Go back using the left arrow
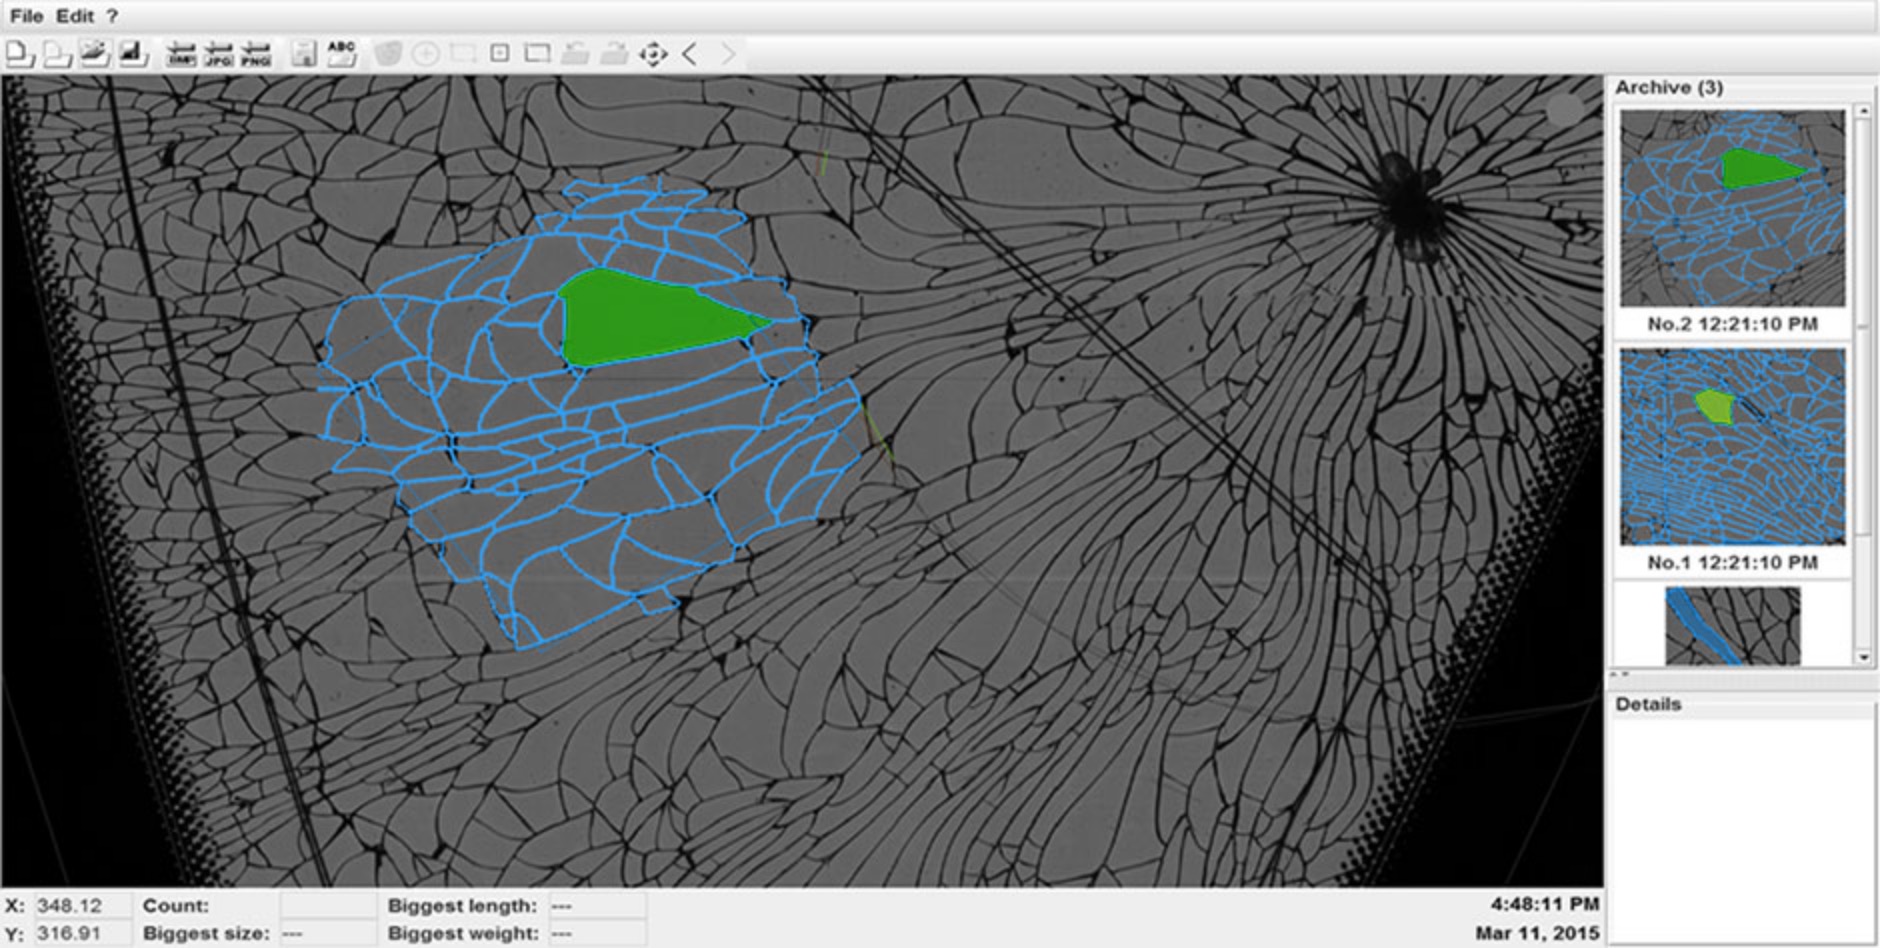The width and height of the screenshot is (1880, 948). coord(690,55)
